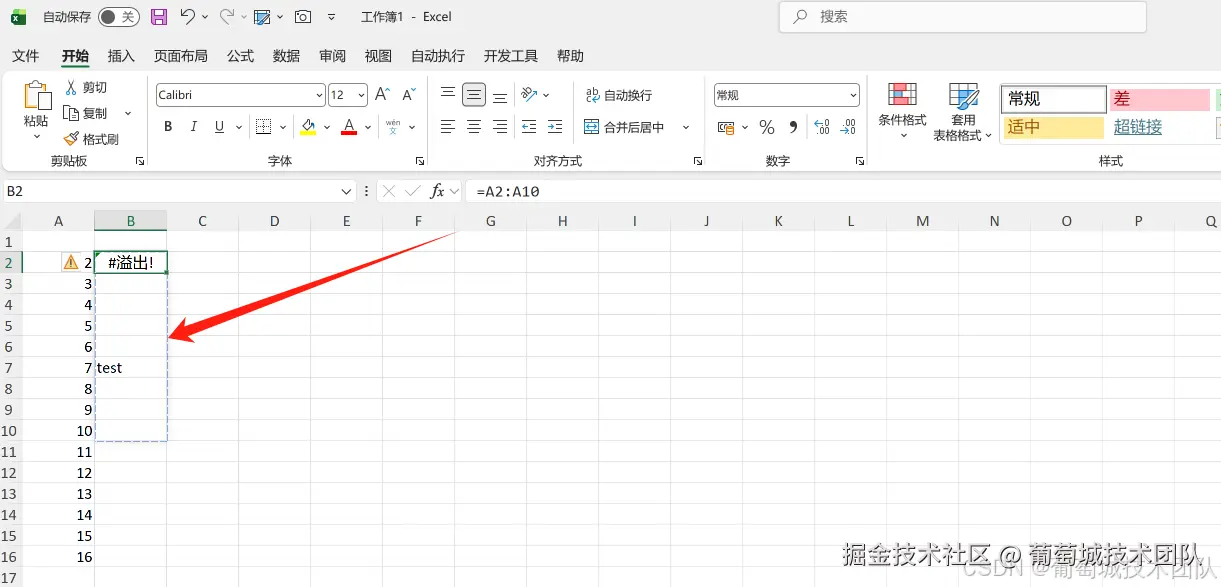Image resolution: width=1221 pixels, height=587 pixels.
Task: Click the decrease font size icon
Action: pos(408,95)
